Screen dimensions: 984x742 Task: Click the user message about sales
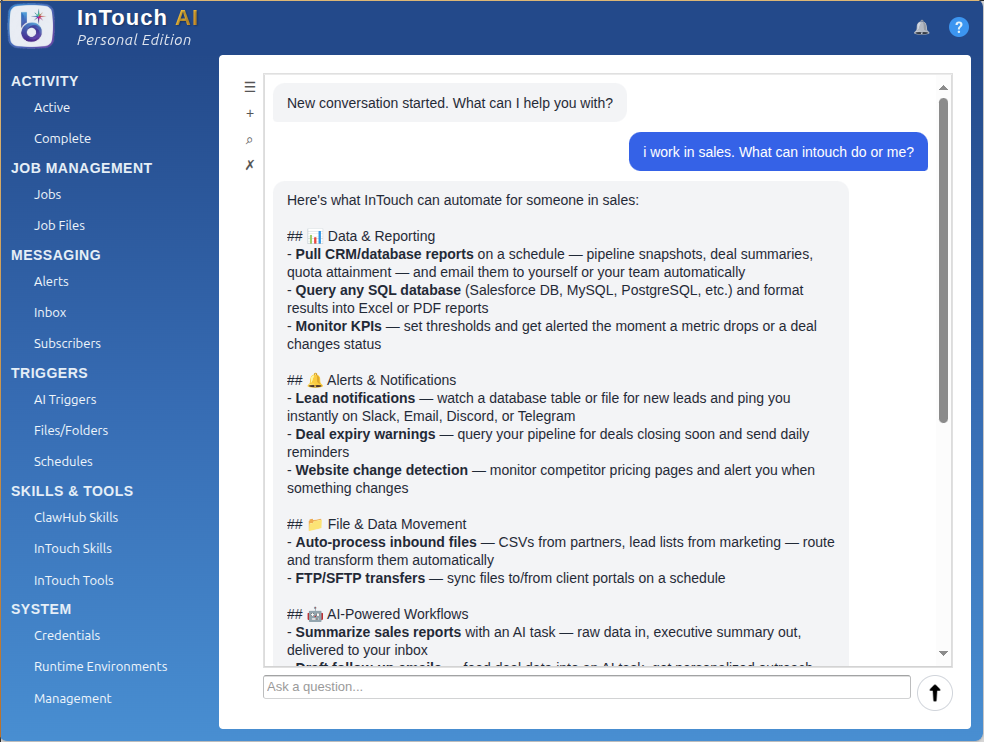[778, 151]
